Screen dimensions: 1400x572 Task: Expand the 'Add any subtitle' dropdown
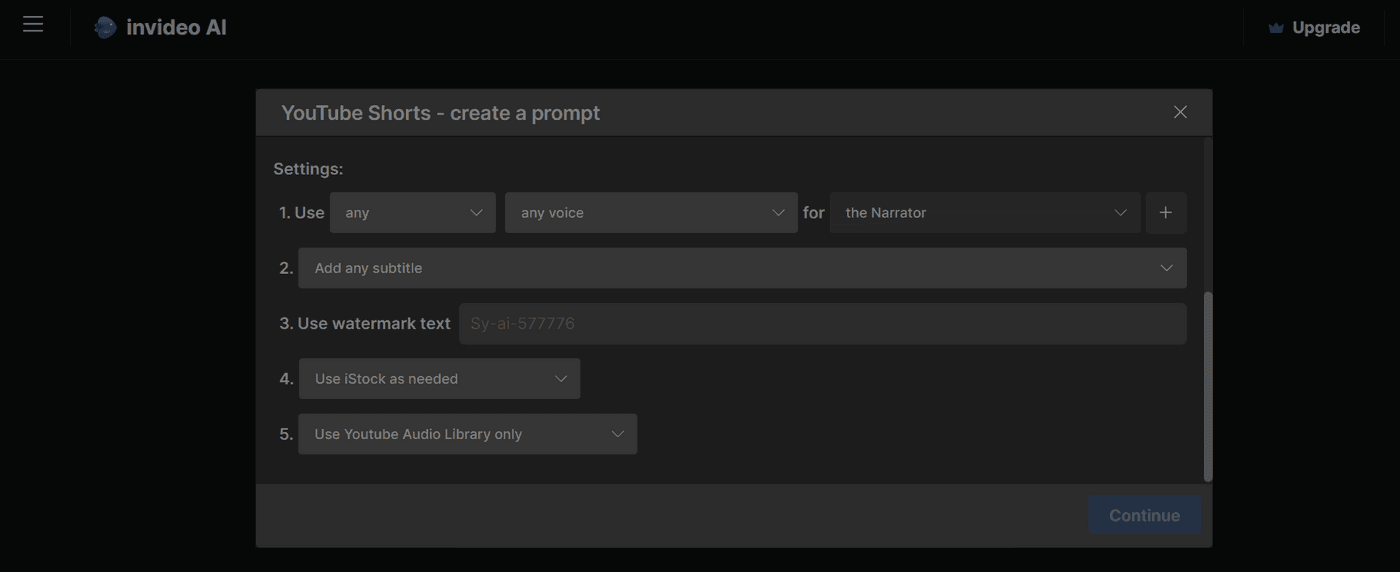coord(742,268)
